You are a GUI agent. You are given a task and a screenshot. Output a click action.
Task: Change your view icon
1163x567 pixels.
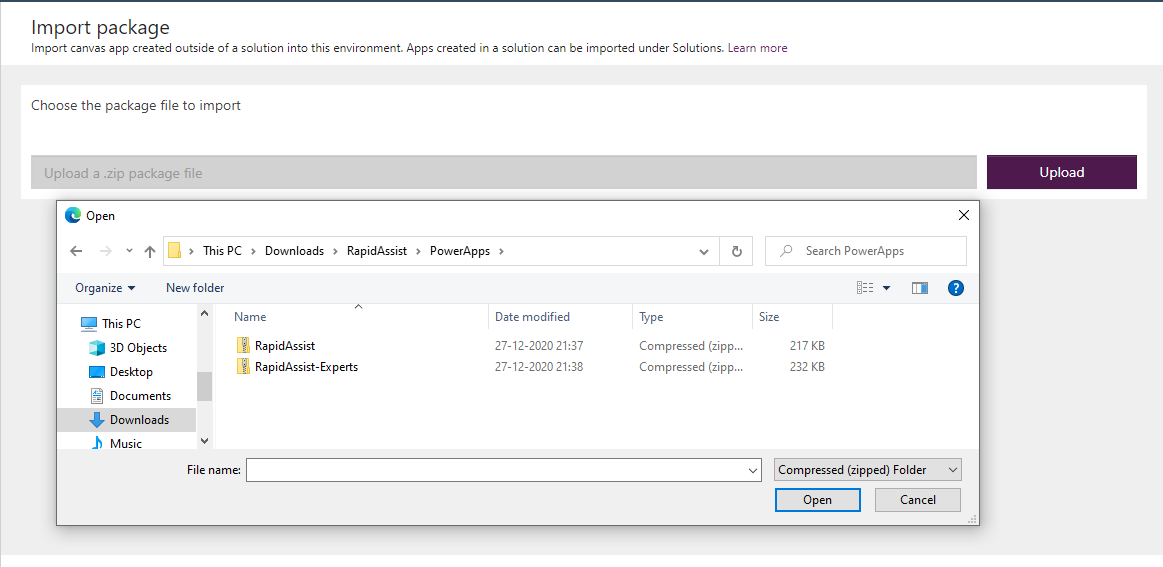coord(865,288)
